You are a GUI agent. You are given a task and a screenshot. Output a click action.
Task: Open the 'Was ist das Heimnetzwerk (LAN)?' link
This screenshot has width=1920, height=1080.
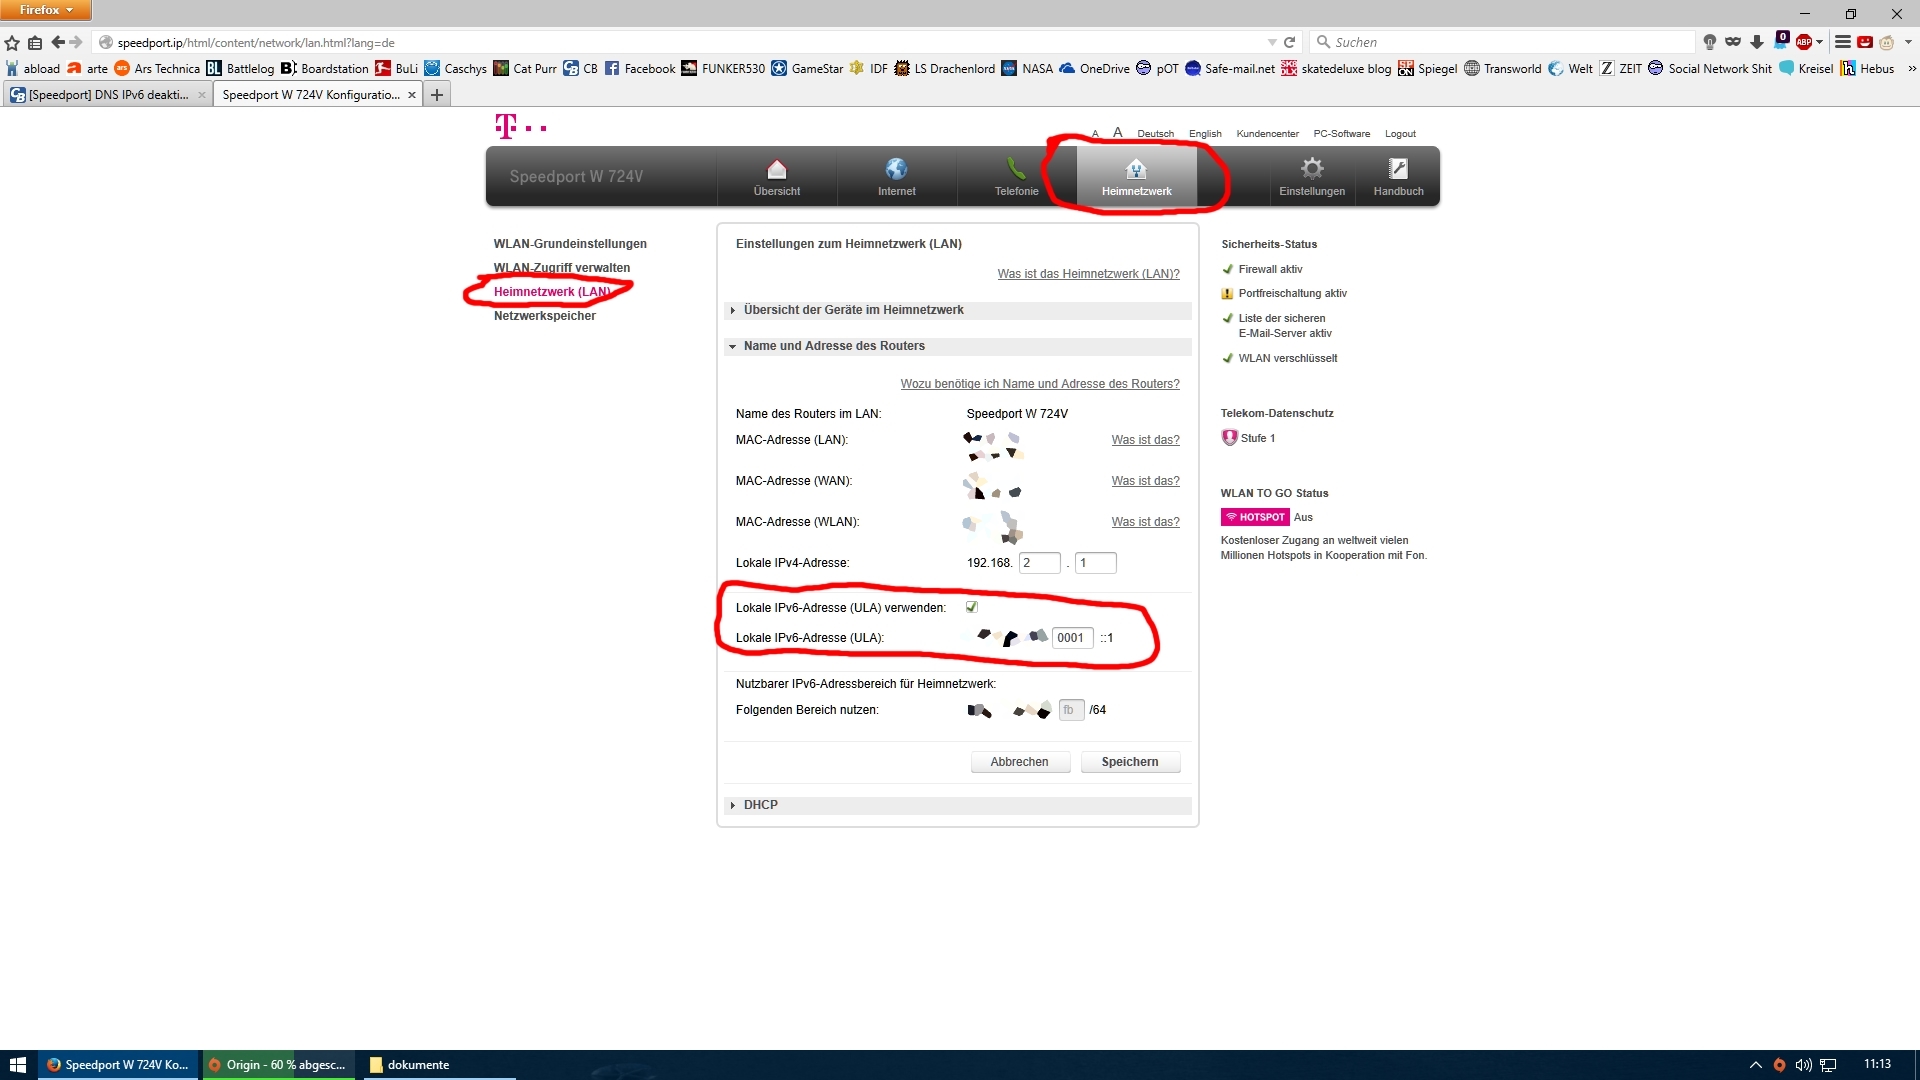pos(1088,274)
